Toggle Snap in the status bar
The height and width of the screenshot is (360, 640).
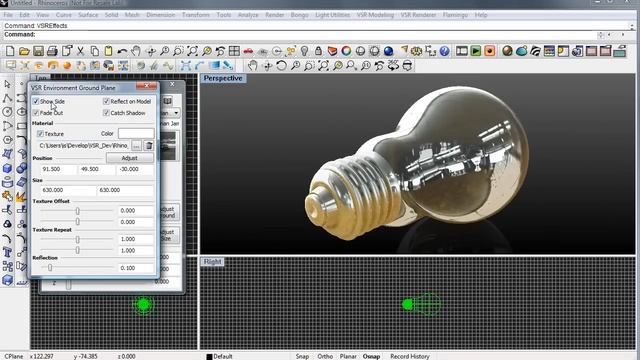pyautogui.click(x=302, y=356)
